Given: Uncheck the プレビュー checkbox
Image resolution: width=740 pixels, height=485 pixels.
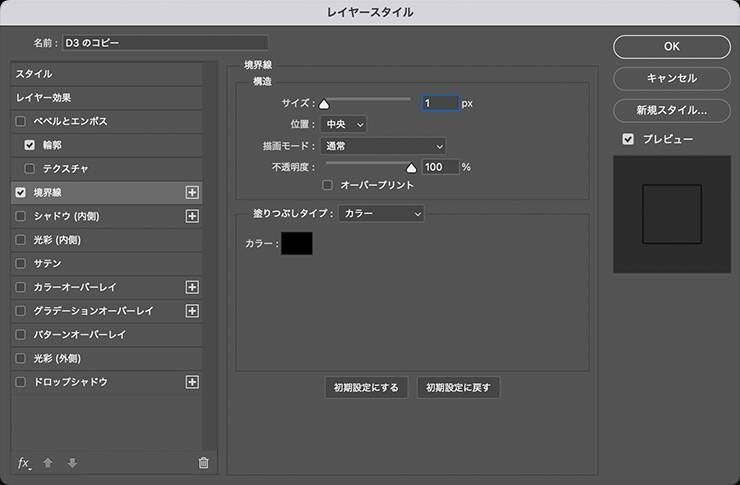Looking at the screenshot, I should [x=628, y=139].
